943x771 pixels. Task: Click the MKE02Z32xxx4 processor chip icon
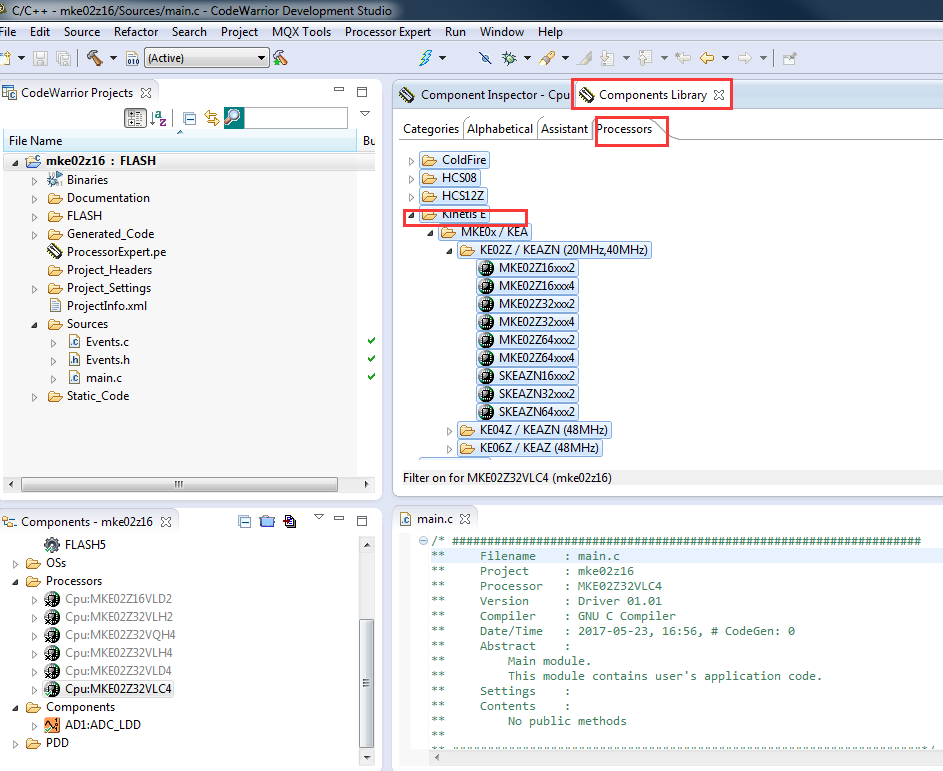486,322
